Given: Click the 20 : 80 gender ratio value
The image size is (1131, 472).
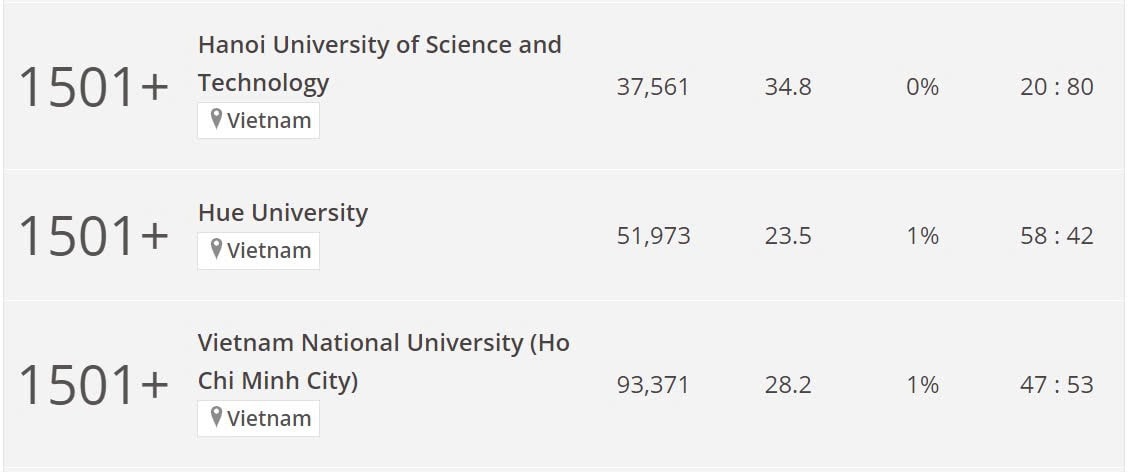Looking at the screenshot, I should click(x=1057, y=87).
